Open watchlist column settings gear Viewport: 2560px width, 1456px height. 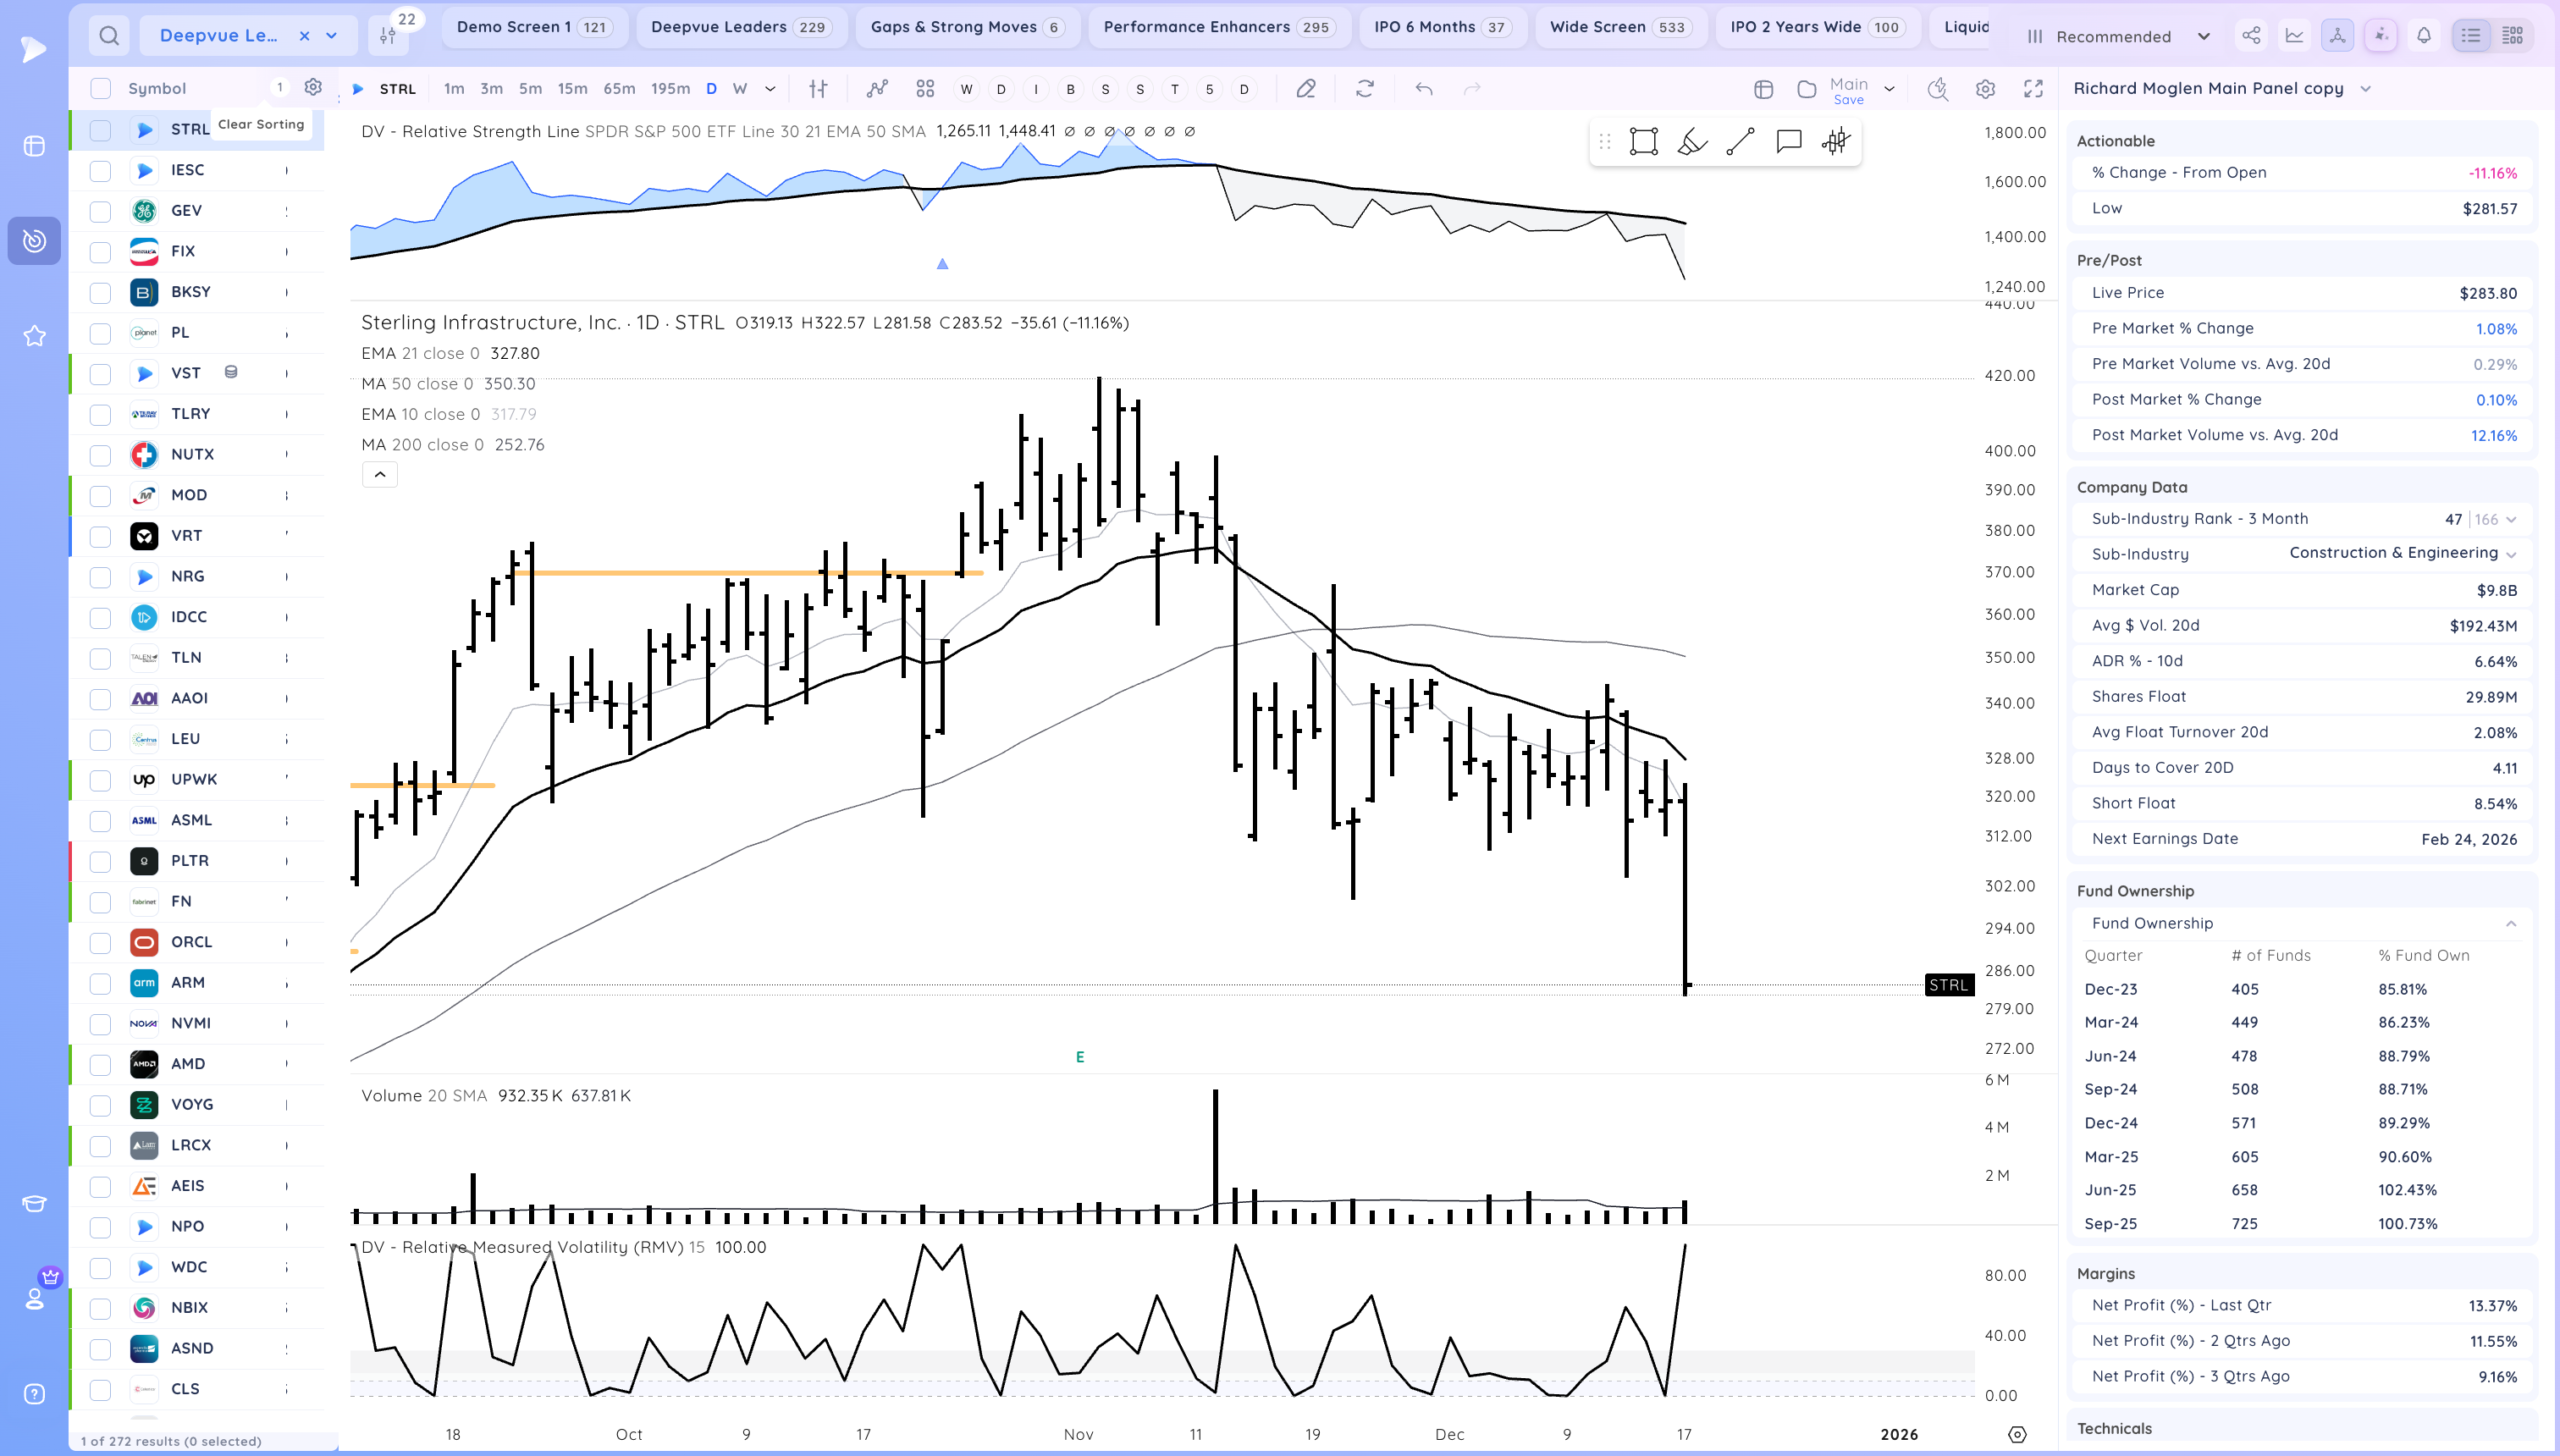coord(313,88)
